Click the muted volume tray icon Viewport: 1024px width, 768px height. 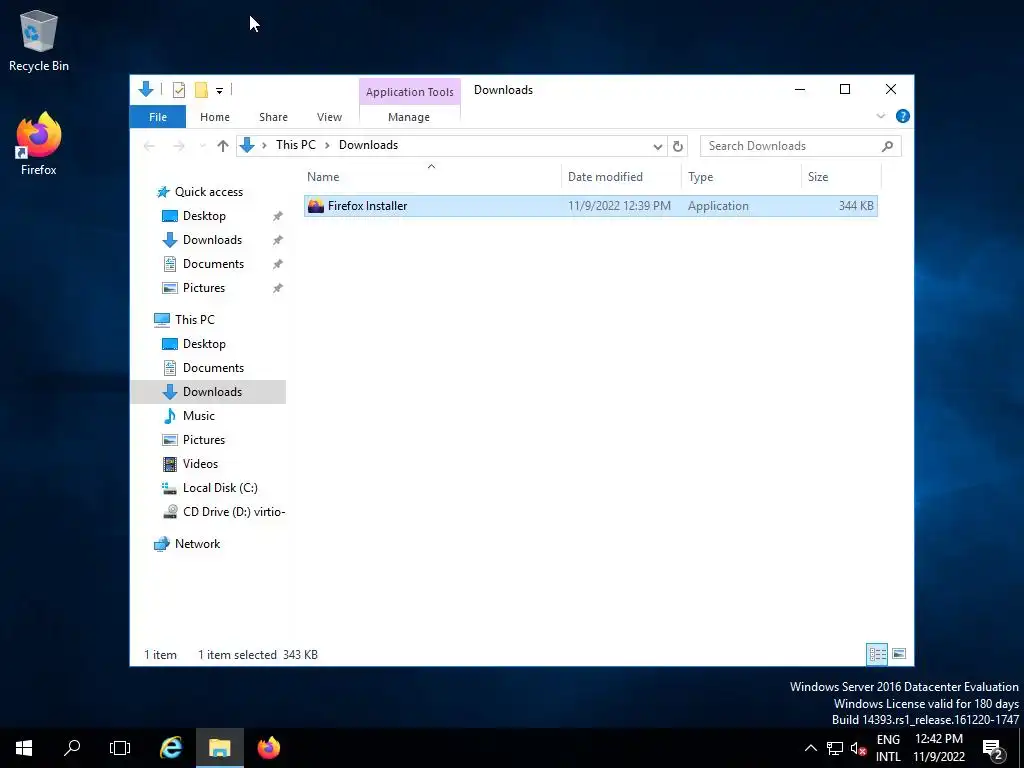pos(857,748)
